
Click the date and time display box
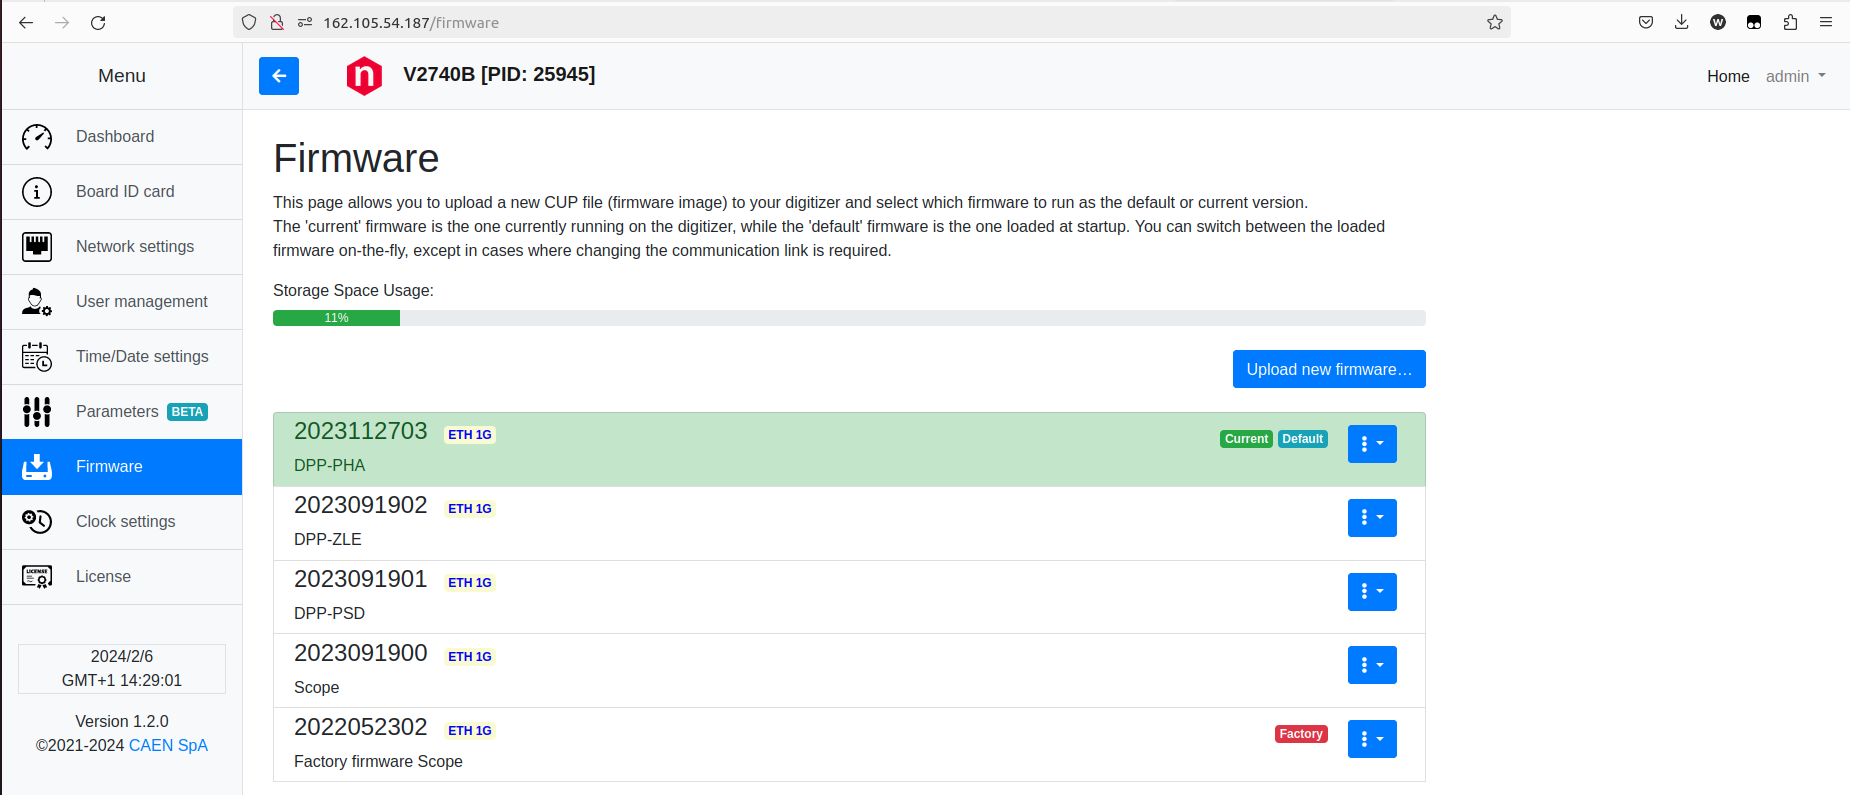122,668
